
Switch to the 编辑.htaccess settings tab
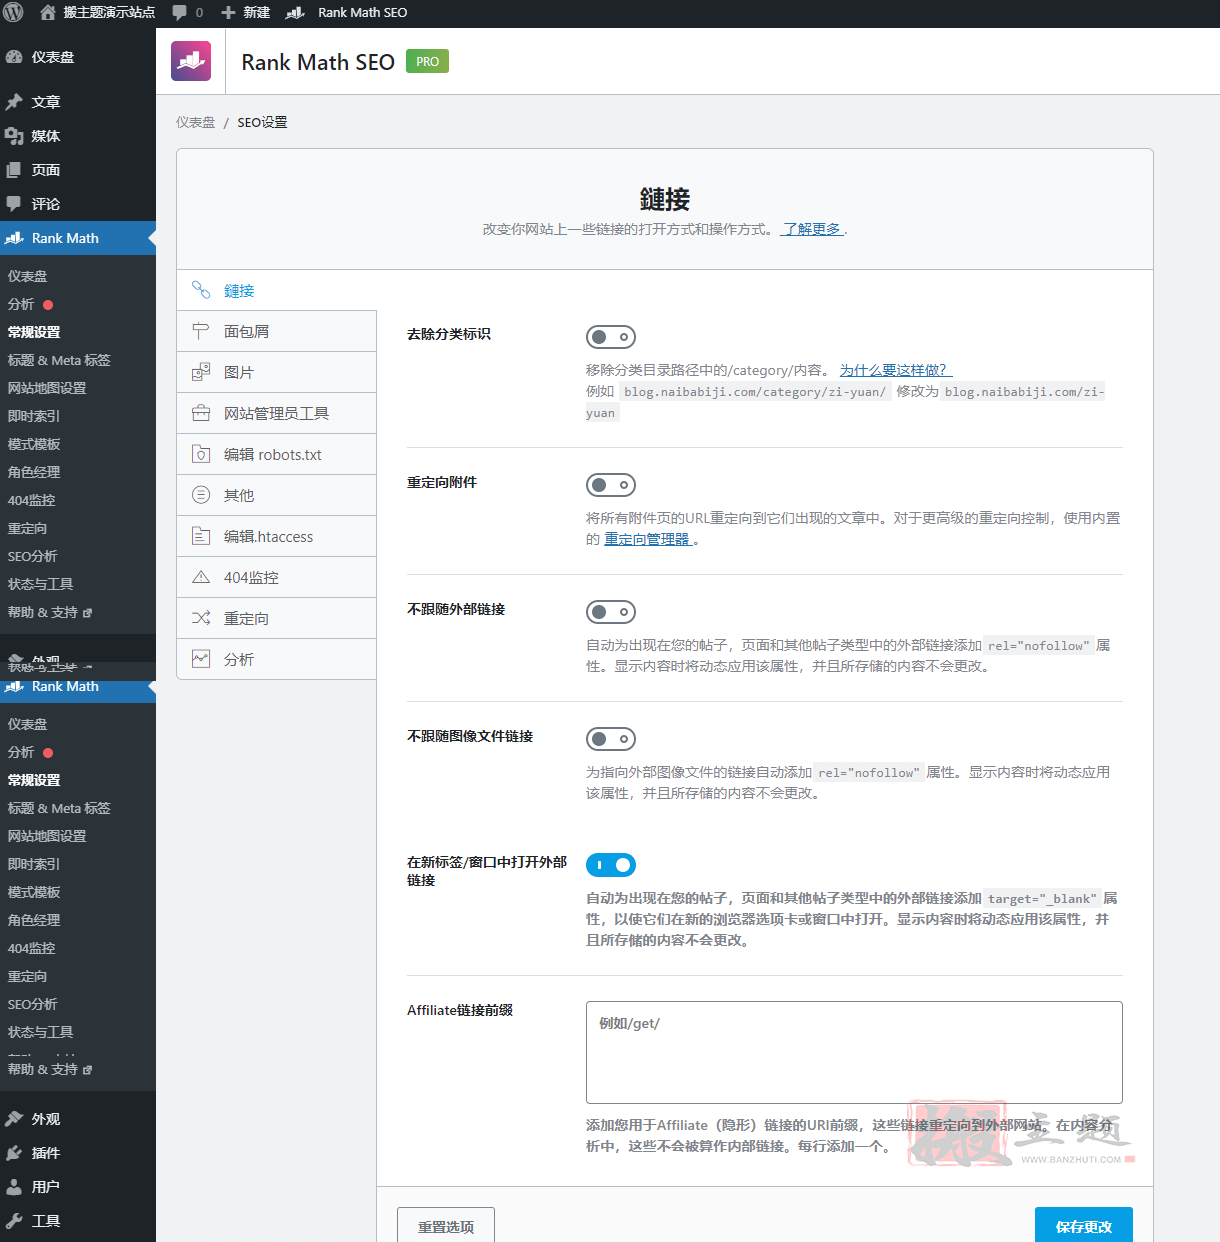[x=277, y=536]
